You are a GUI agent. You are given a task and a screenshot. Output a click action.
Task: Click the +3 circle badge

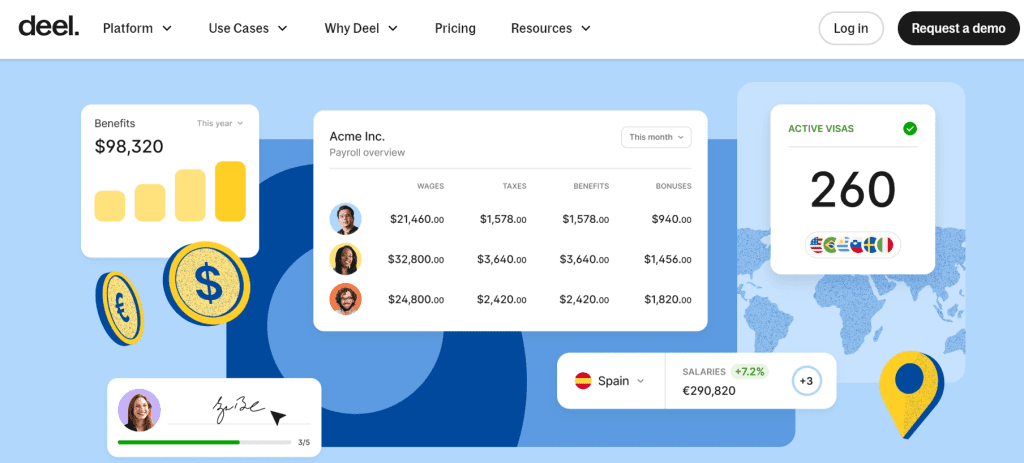coord(806,381)
